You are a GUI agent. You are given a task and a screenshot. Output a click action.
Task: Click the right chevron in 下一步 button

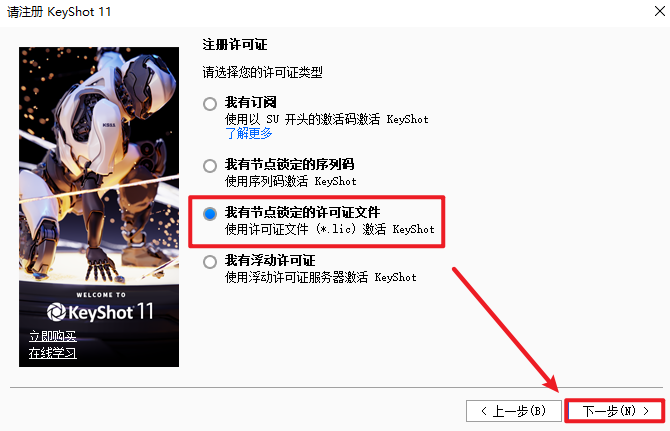point(646,411)
